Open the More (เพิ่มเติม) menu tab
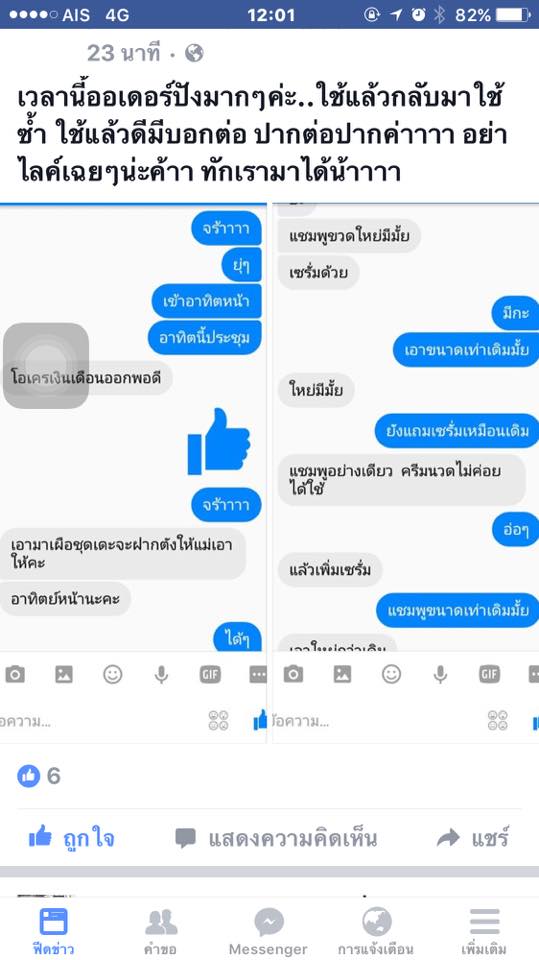This screenshot has width=539, height=960. 484,931
